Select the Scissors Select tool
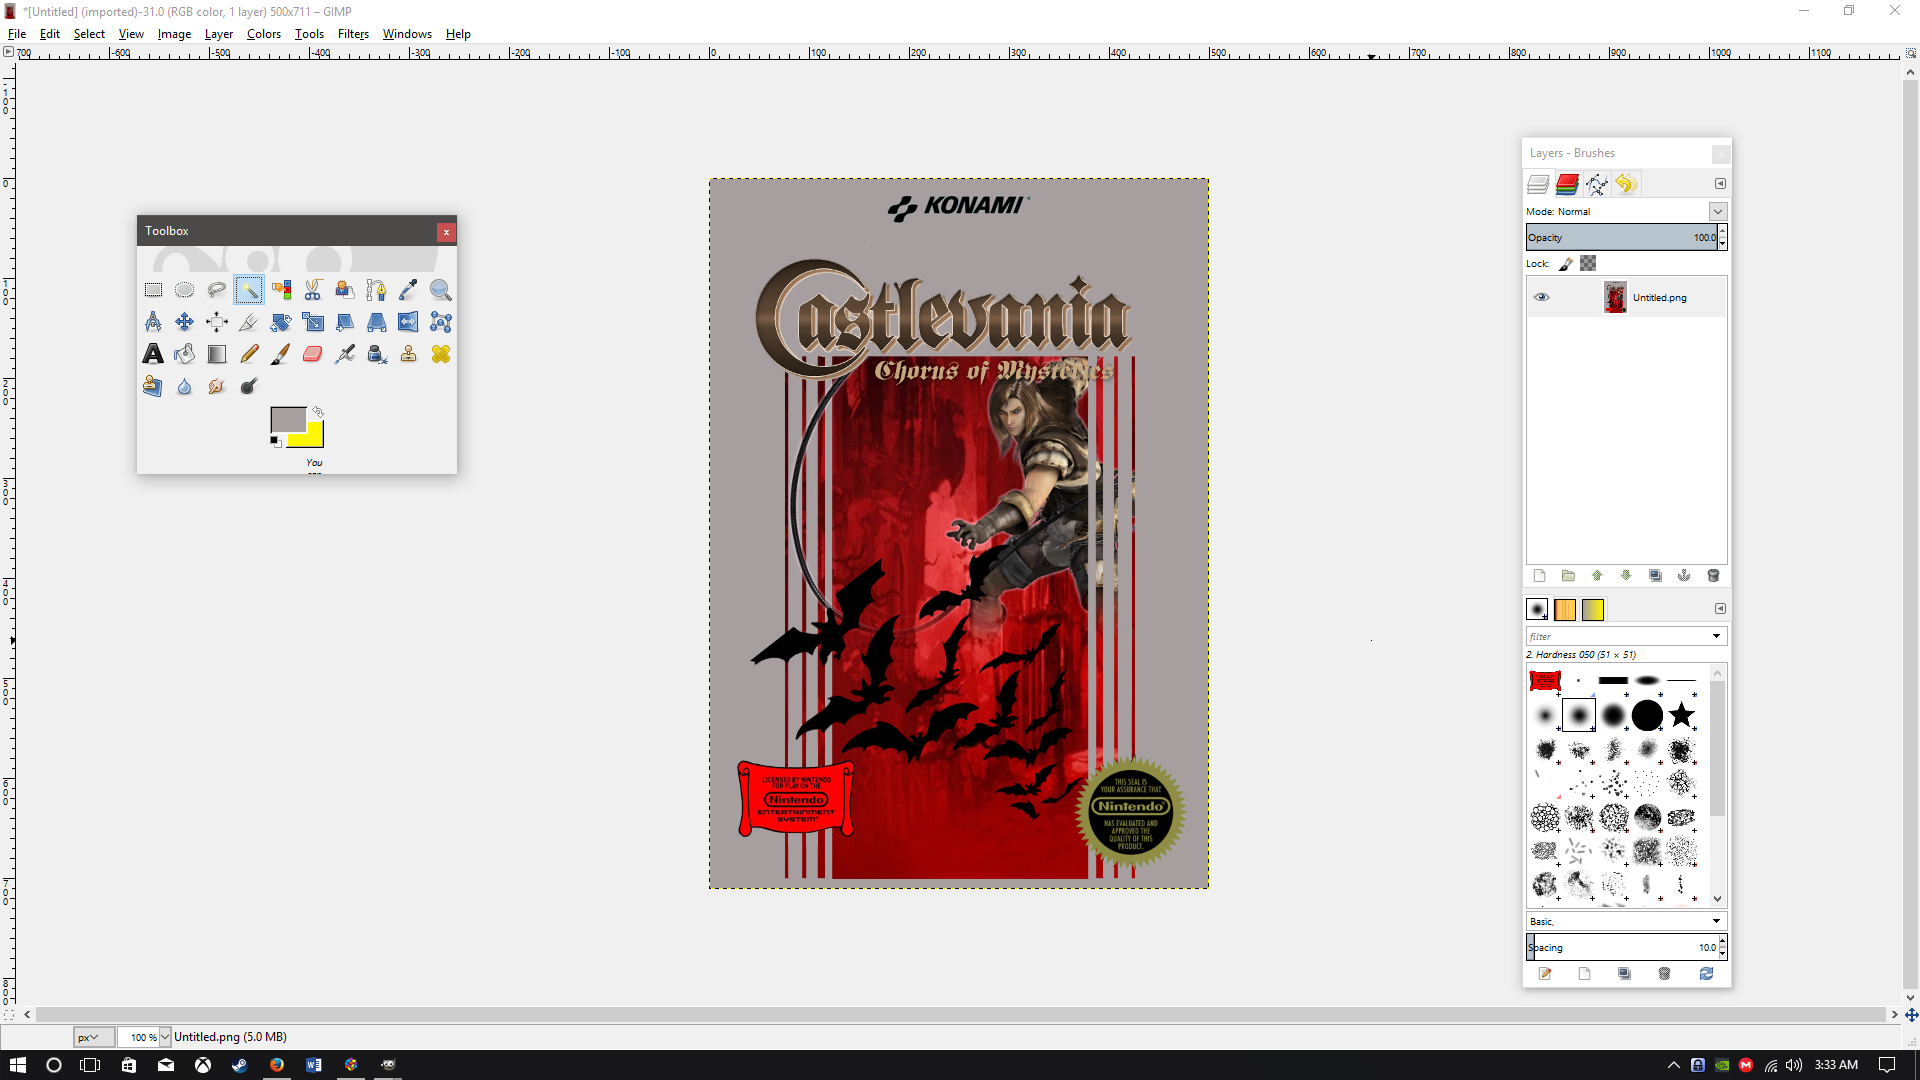The image size is (1920, 1080). (x=313, y=290)
